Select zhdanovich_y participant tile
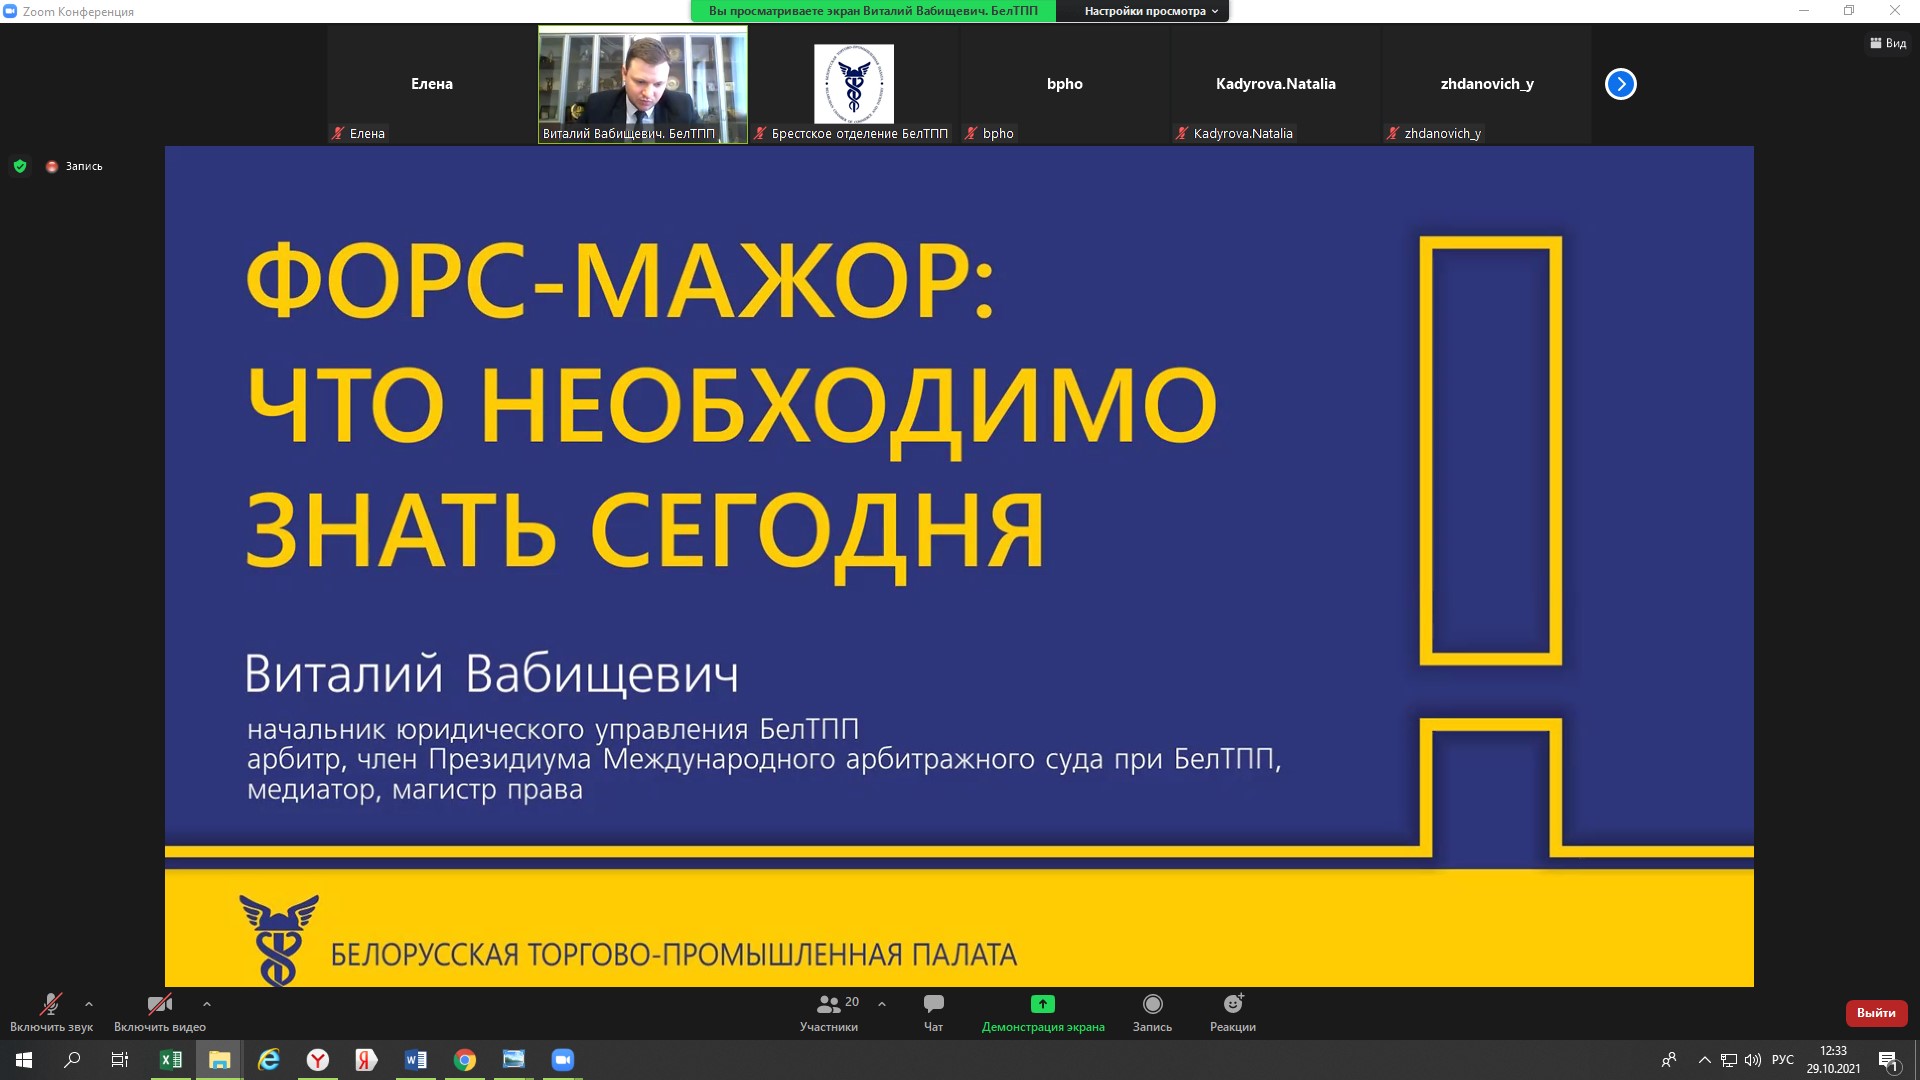Screen dimensions: 1920x1080 tap(1487, 84)
